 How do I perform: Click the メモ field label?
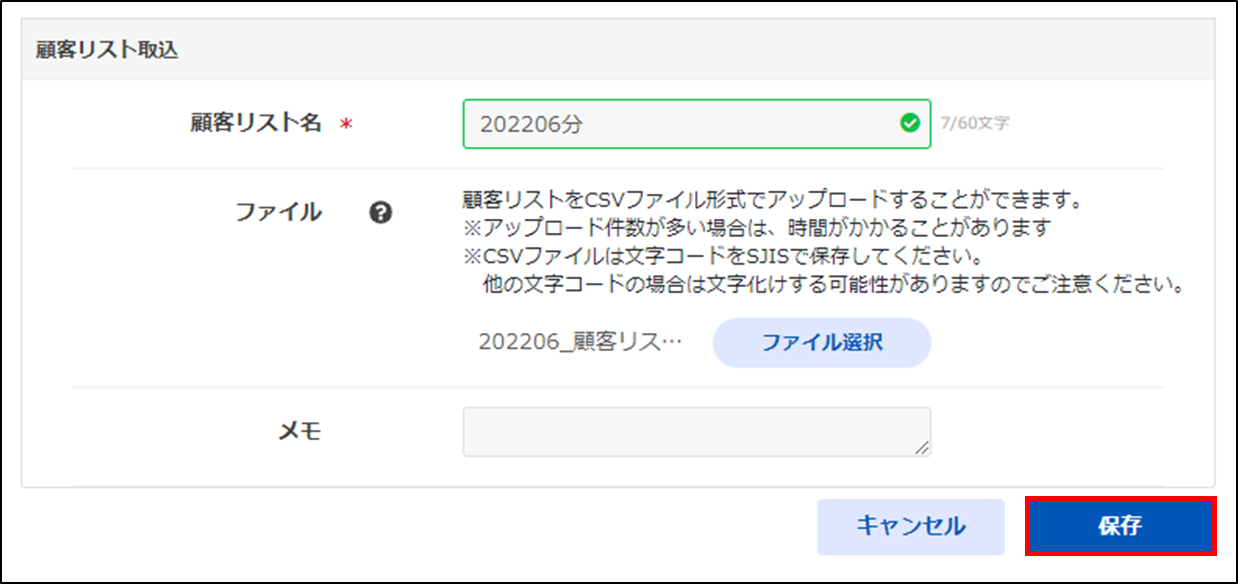299,431
